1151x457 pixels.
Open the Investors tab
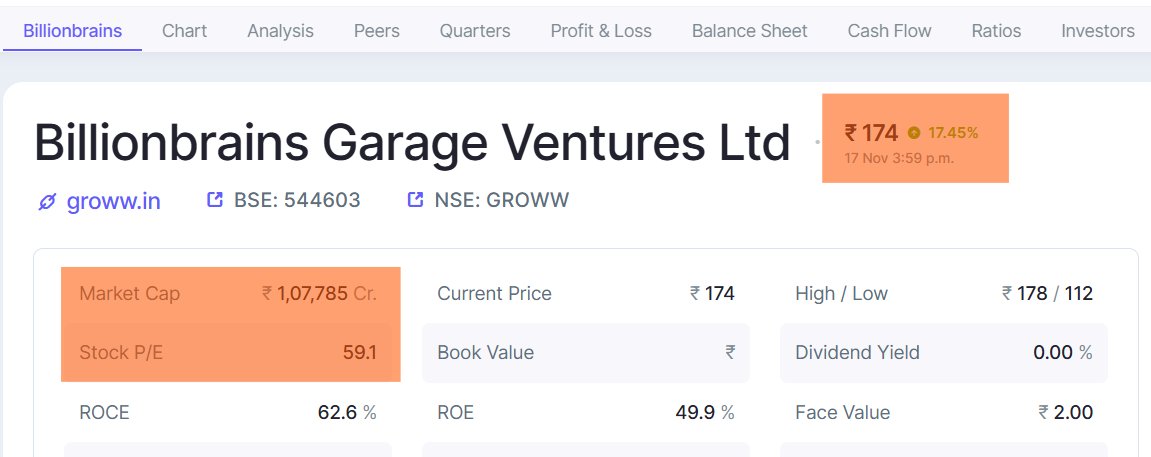1097,31
